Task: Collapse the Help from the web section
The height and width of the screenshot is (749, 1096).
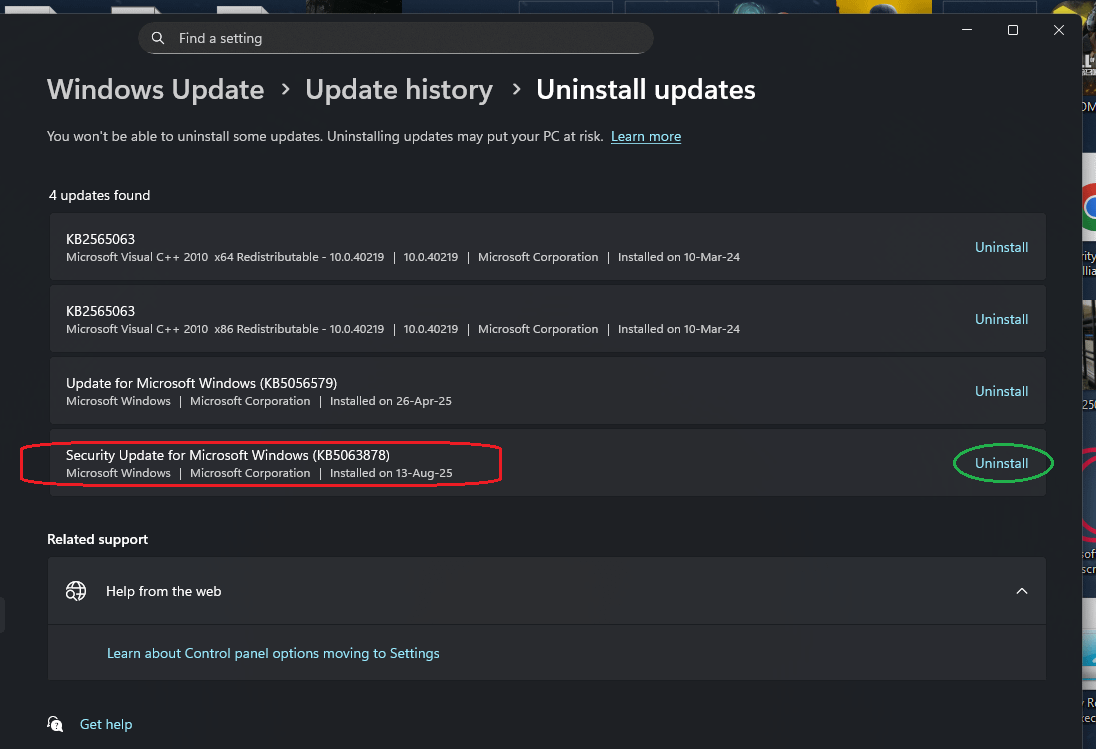Action: pos(1022,591)
